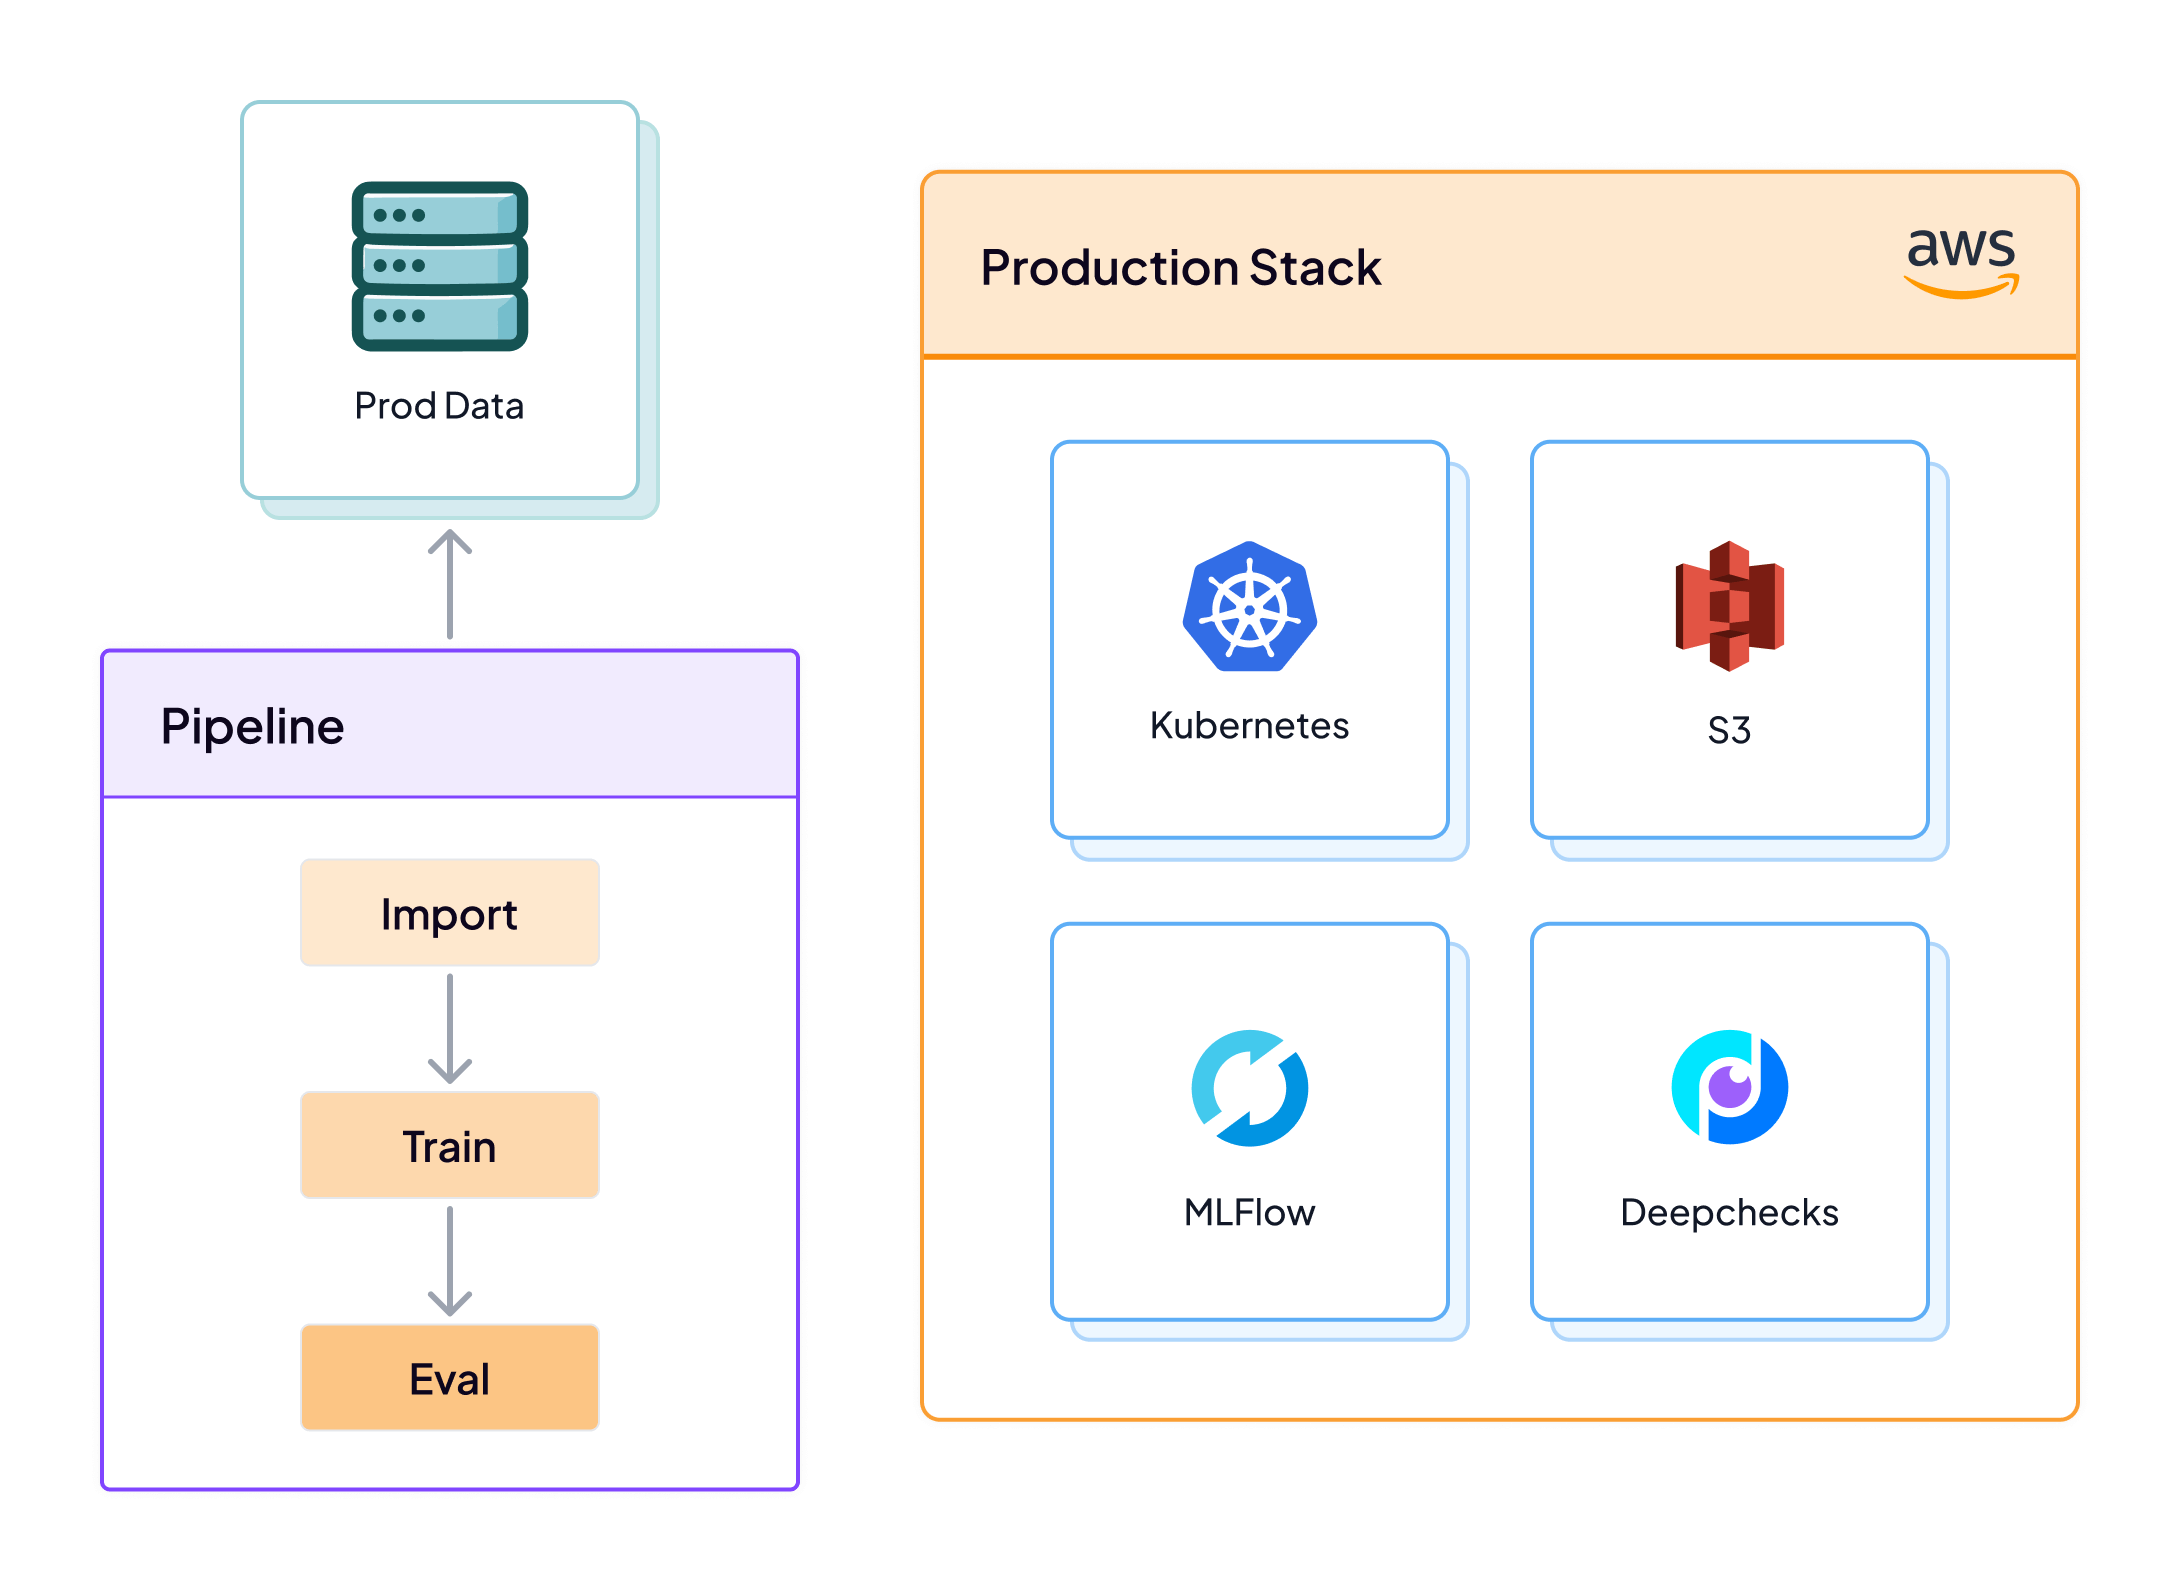The height and width of the screenshot is (1592, 2180).
Task: Click the arrow from Pipeline to Prod Data
Action: pyautogui.click(x=449, y=585)
